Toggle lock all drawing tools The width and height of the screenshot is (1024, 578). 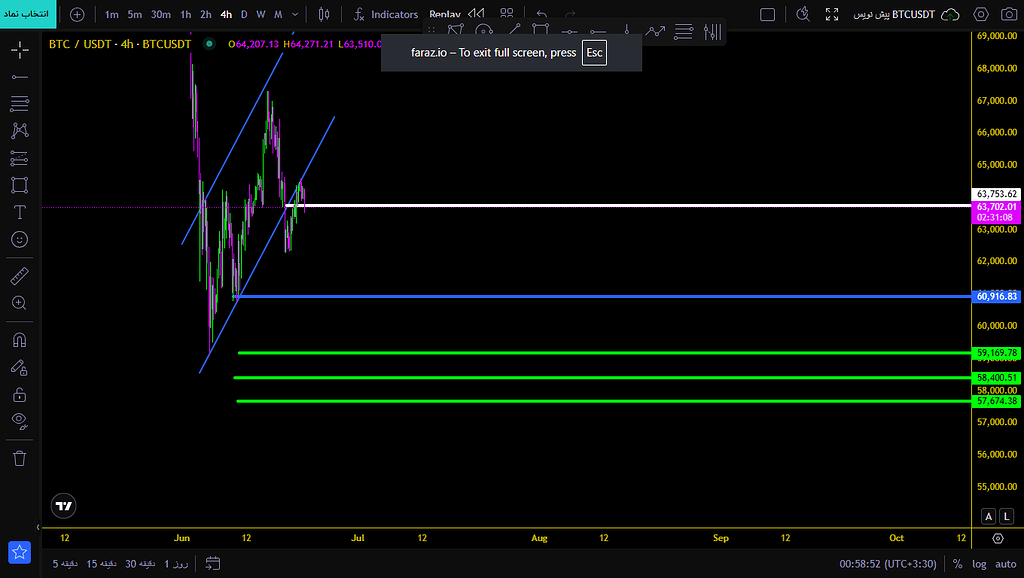[x=20, y=394]
